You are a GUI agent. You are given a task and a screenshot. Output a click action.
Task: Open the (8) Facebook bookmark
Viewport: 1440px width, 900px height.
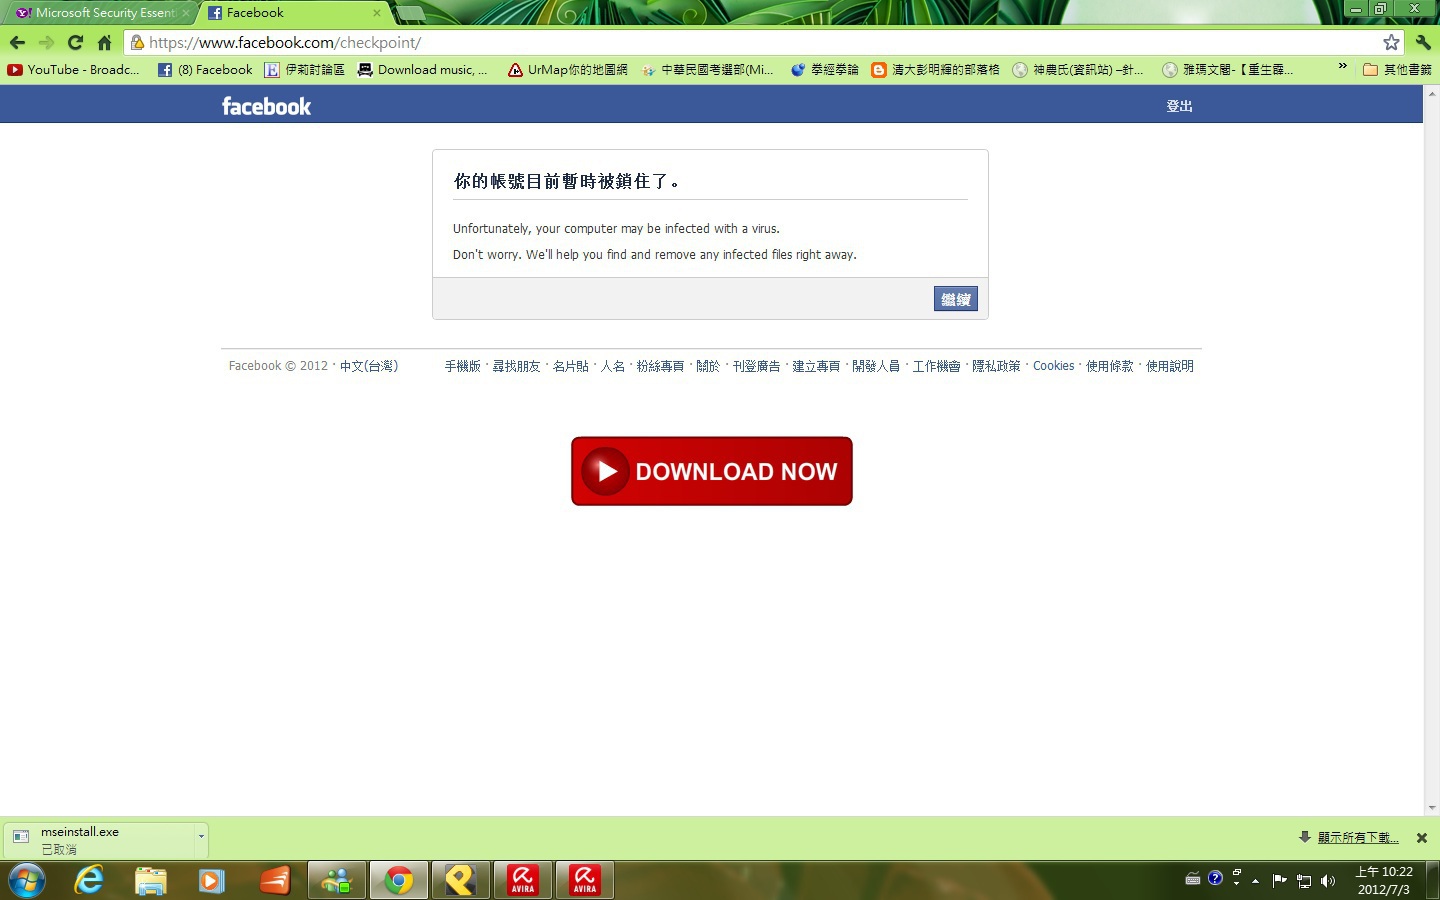click(205, 70)
